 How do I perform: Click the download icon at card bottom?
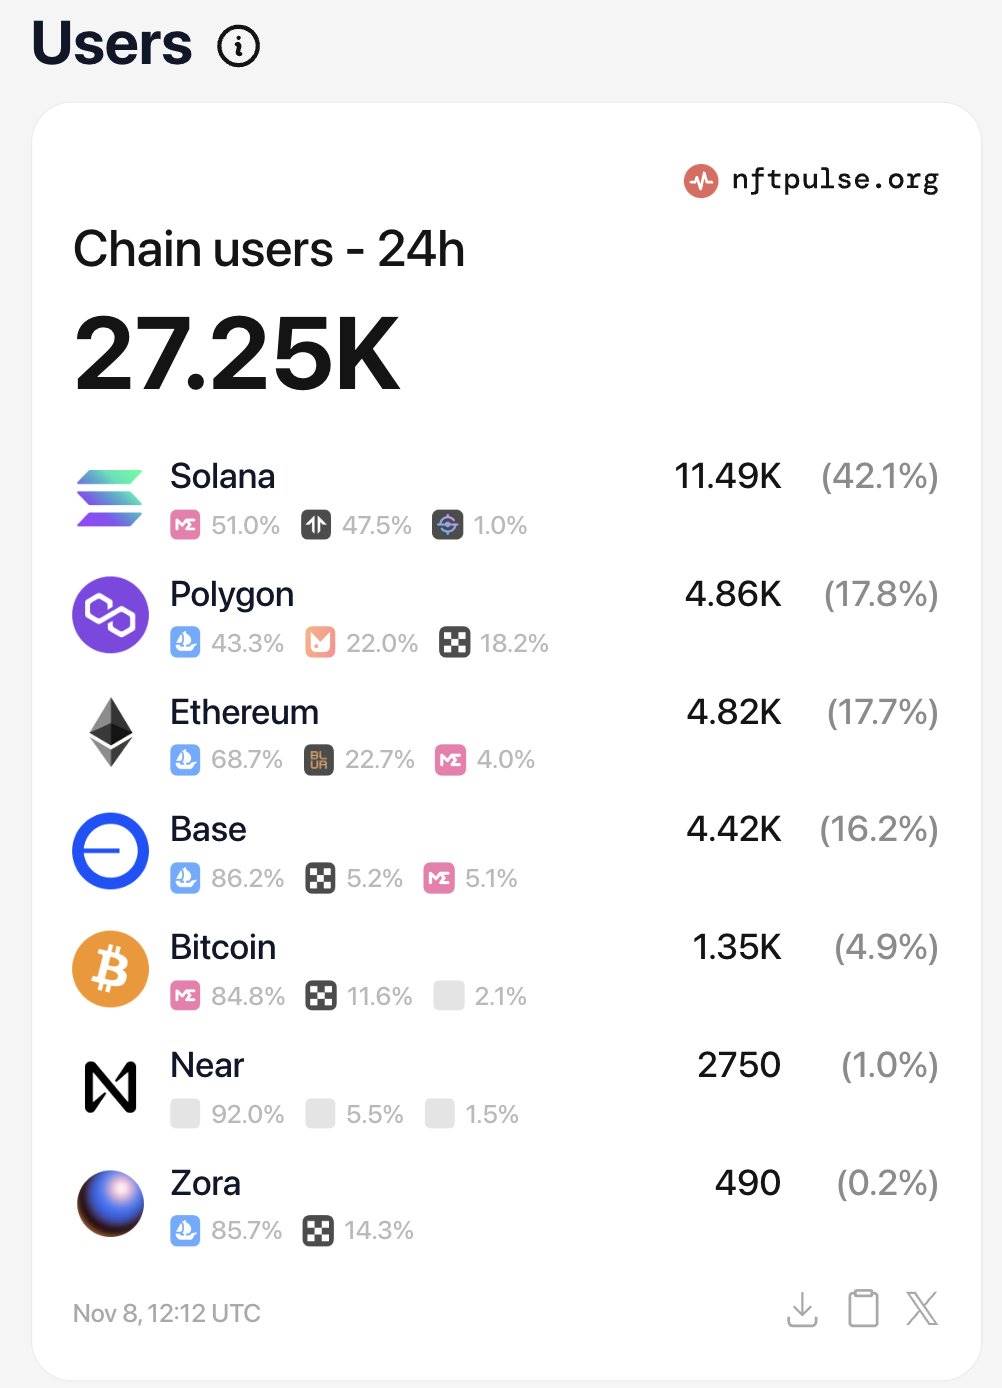click(x=802, y=1309)
